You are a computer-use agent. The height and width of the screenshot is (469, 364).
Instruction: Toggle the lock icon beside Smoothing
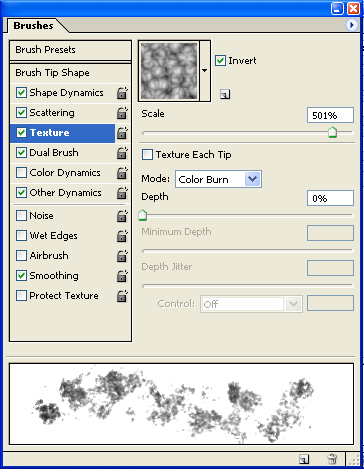[x=122, y=276]
